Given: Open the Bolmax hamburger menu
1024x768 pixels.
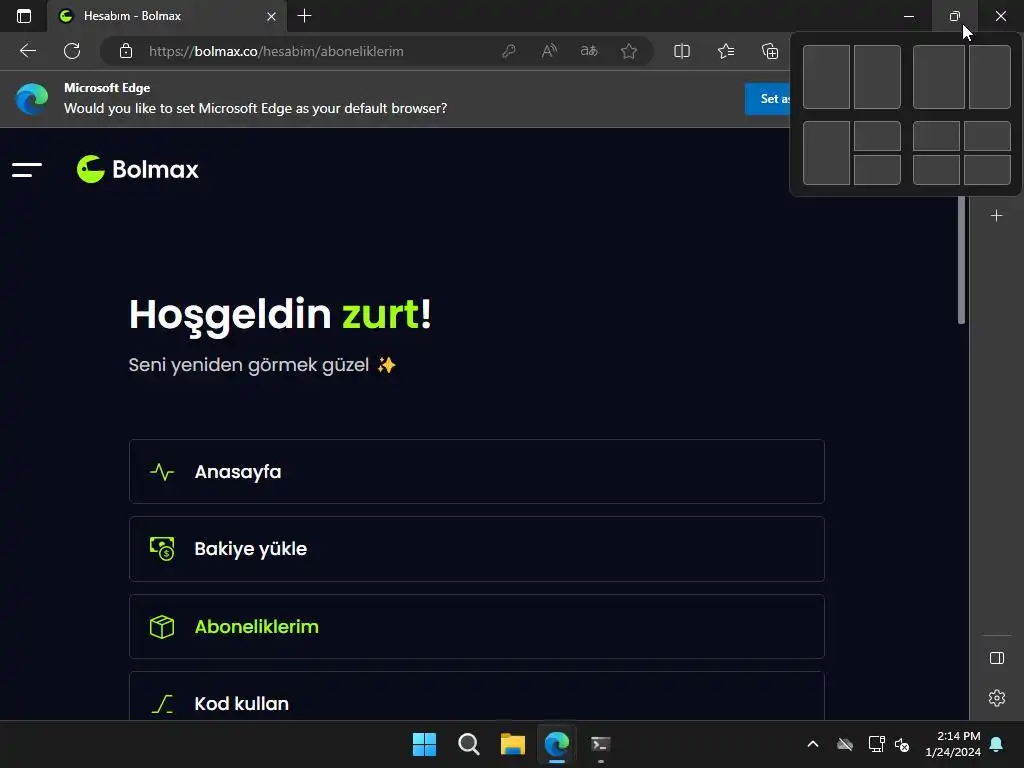Looking at the screenshot, I should pos(27,170).
